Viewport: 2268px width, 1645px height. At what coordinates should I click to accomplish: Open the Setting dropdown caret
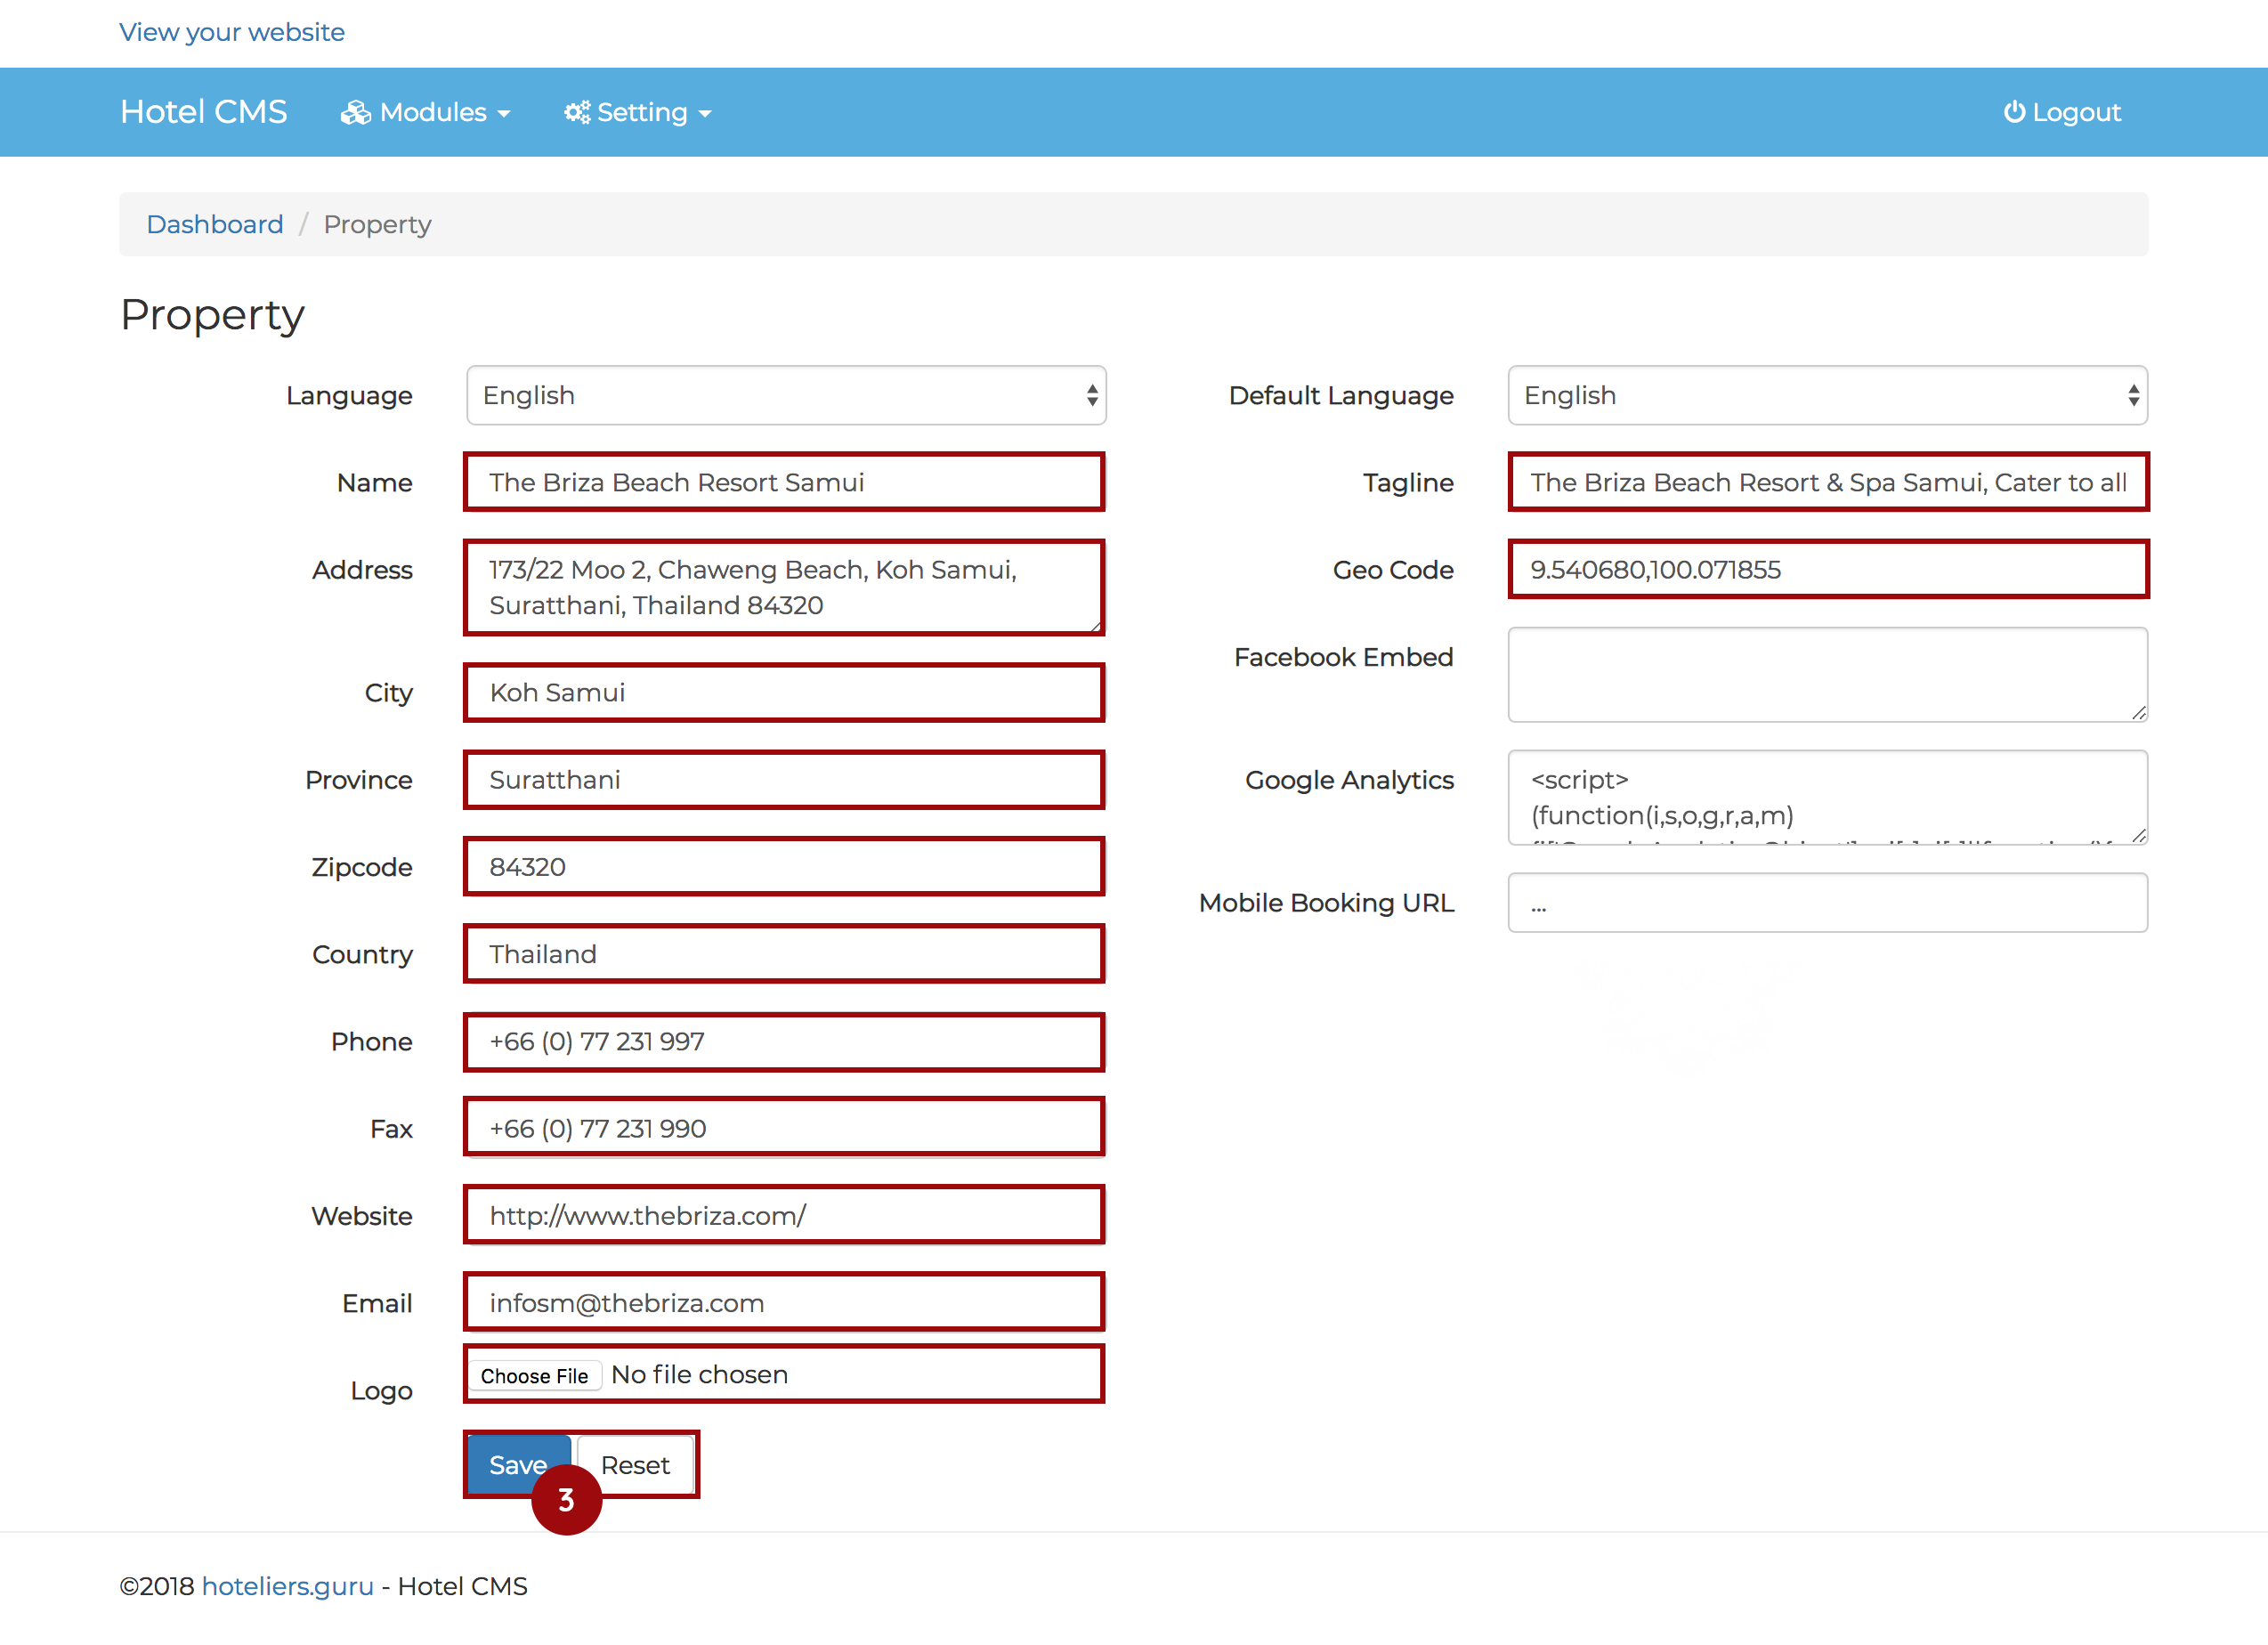click(705, 114)
